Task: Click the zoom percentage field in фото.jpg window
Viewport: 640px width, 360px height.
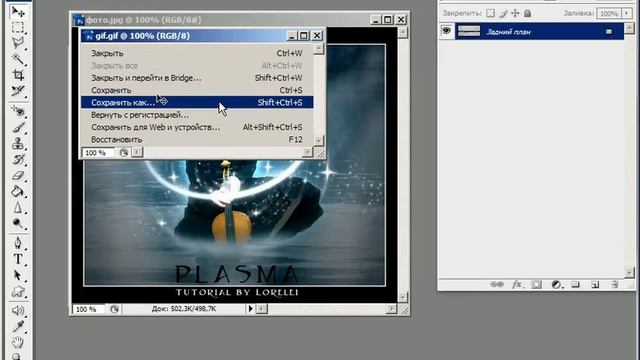Action: [88, 309]
